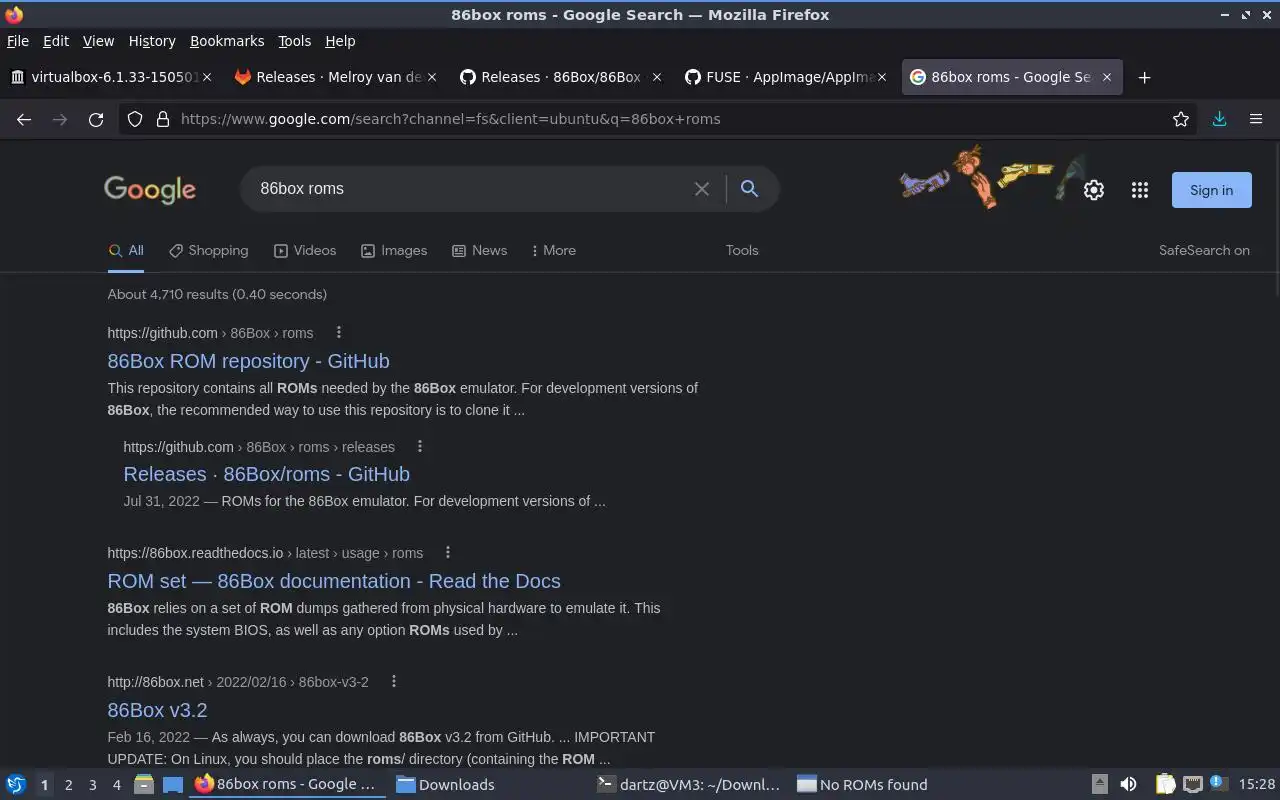Open the Google apps grid
The width and height of the screenshot is (1280, 800).
coord(1139,190)
